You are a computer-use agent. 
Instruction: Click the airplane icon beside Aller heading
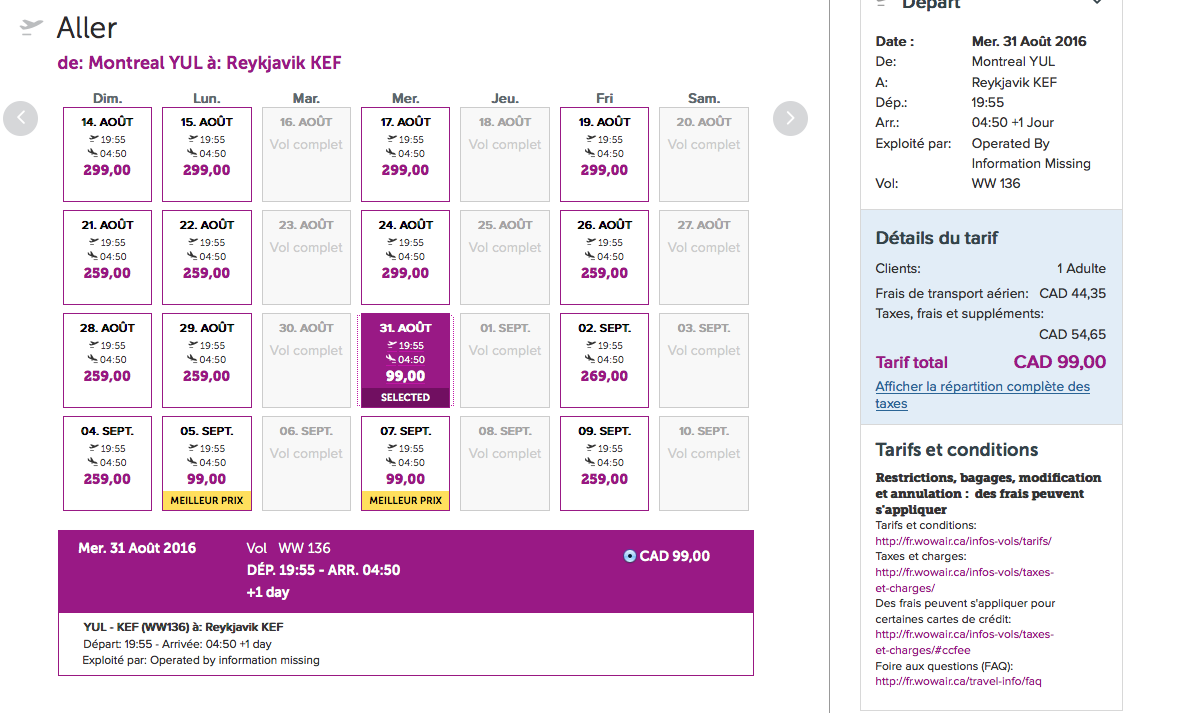point(31,28)
